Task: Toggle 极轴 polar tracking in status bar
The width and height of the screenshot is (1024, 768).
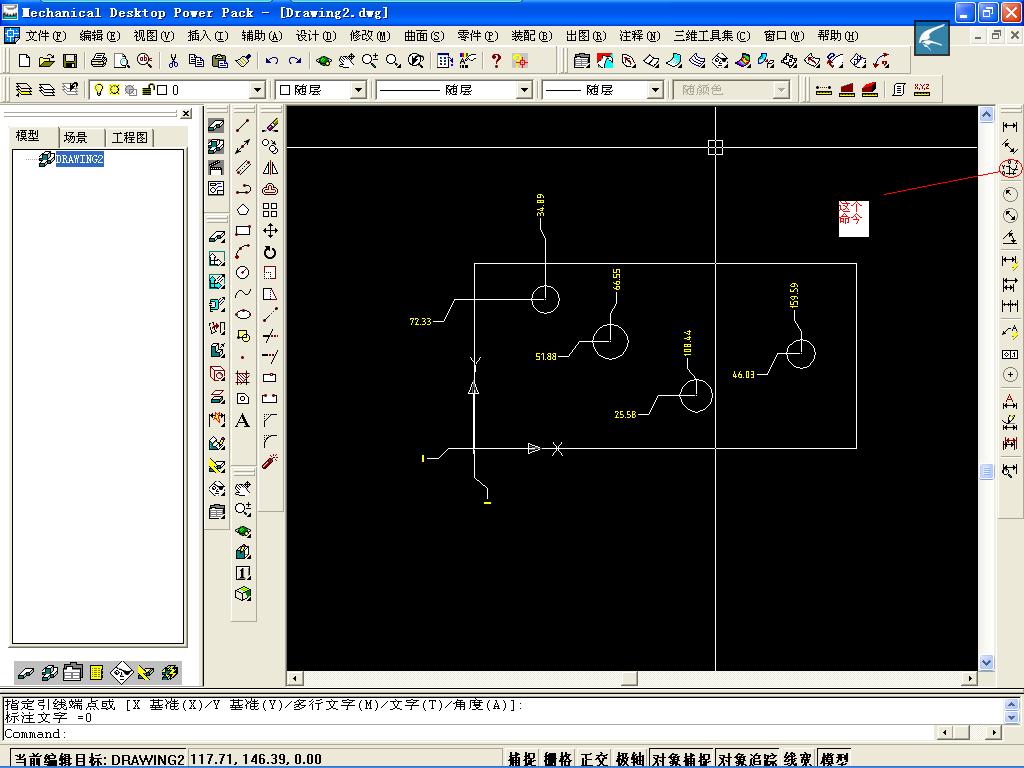Action: pyautogui.click(x=630, y=759)
